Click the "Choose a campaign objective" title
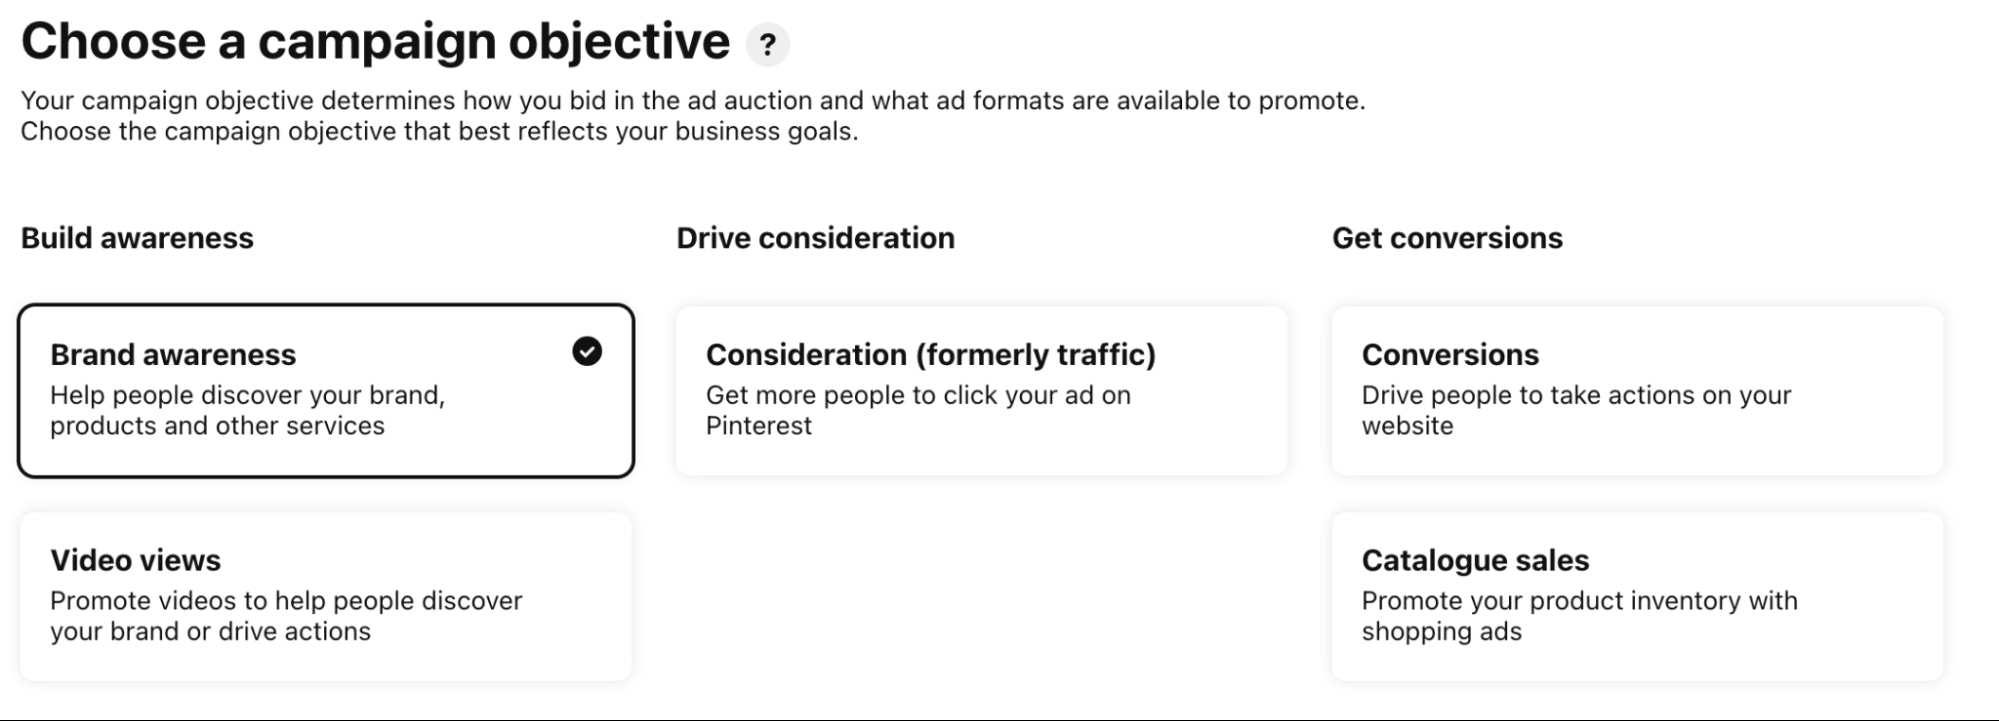This screenshot has height=721, width=1999. pyautogui.click(x=375, y=42)
